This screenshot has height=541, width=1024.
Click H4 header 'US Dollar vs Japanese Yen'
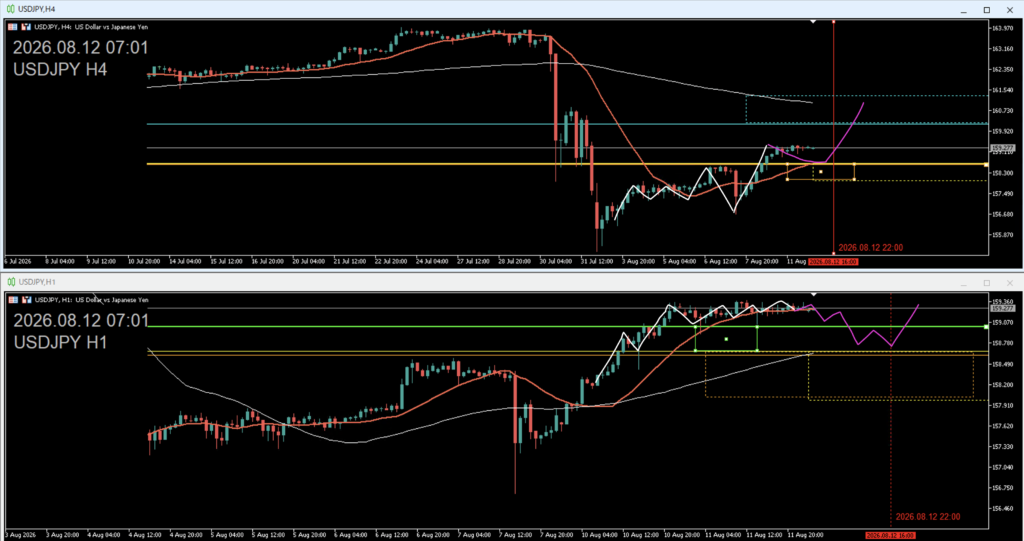pos(112,27)
